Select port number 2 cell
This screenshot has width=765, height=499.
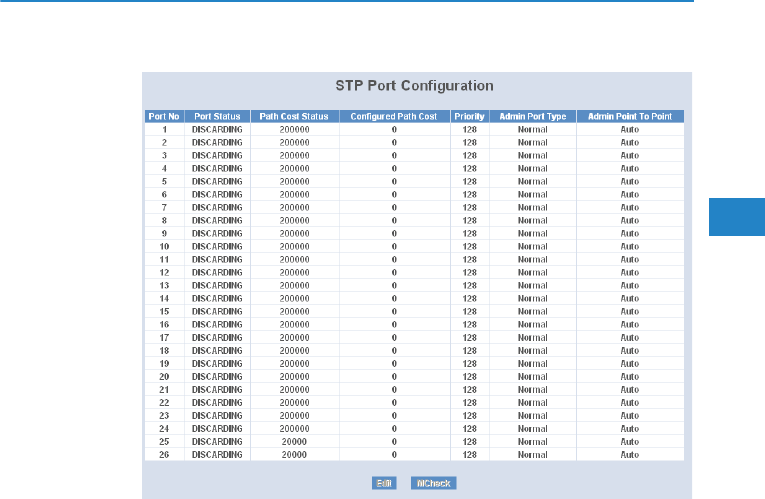coord(164,142)
